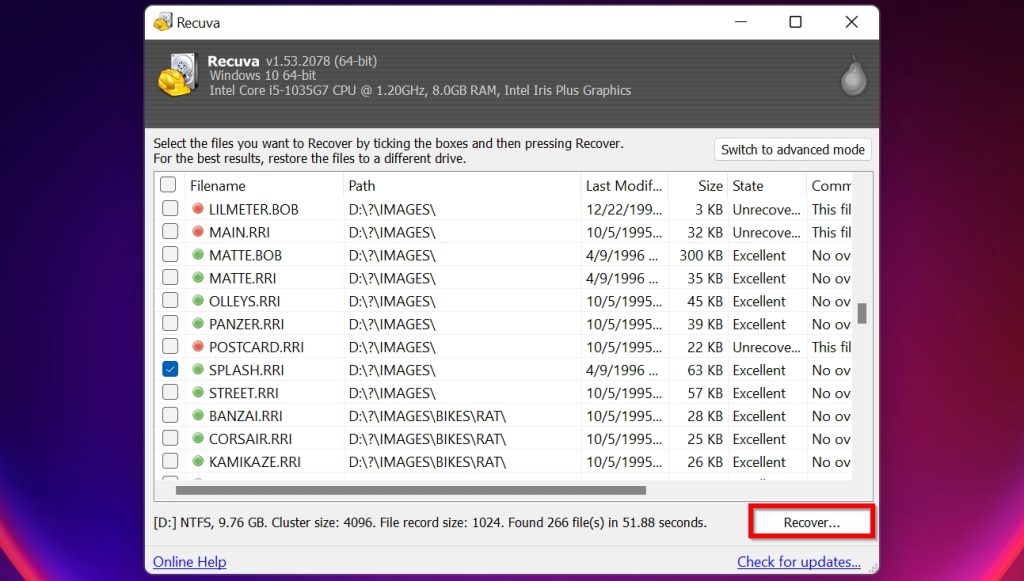Click the green status dot beside OLLEYS.RRI
Screen dimensions: 1024x581
[x=198, y=301]
